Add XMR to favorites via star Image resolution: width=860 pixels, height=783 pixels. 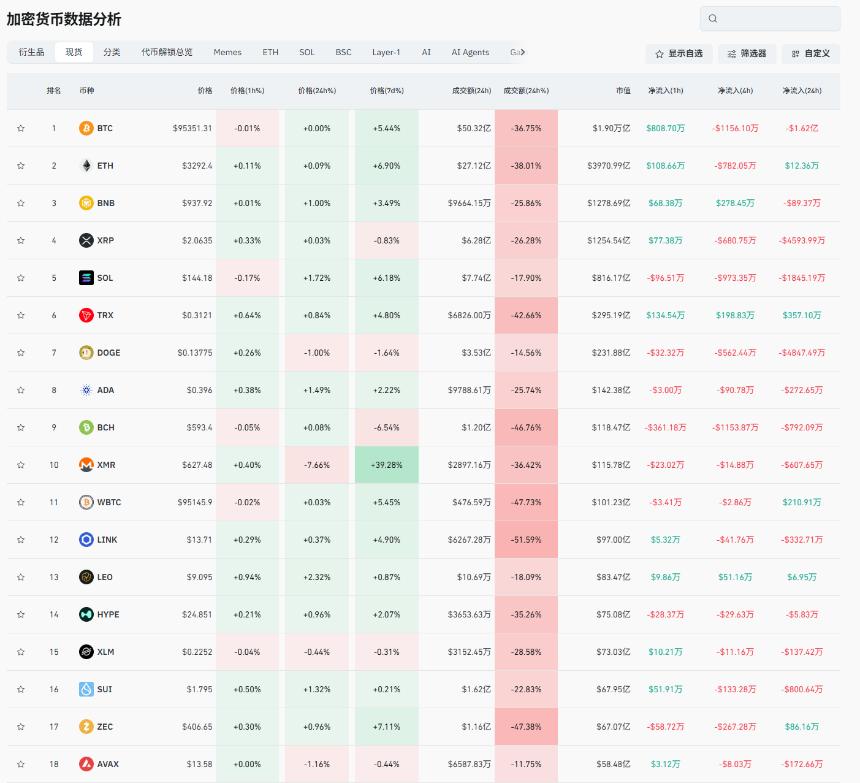tap(21, 465)
